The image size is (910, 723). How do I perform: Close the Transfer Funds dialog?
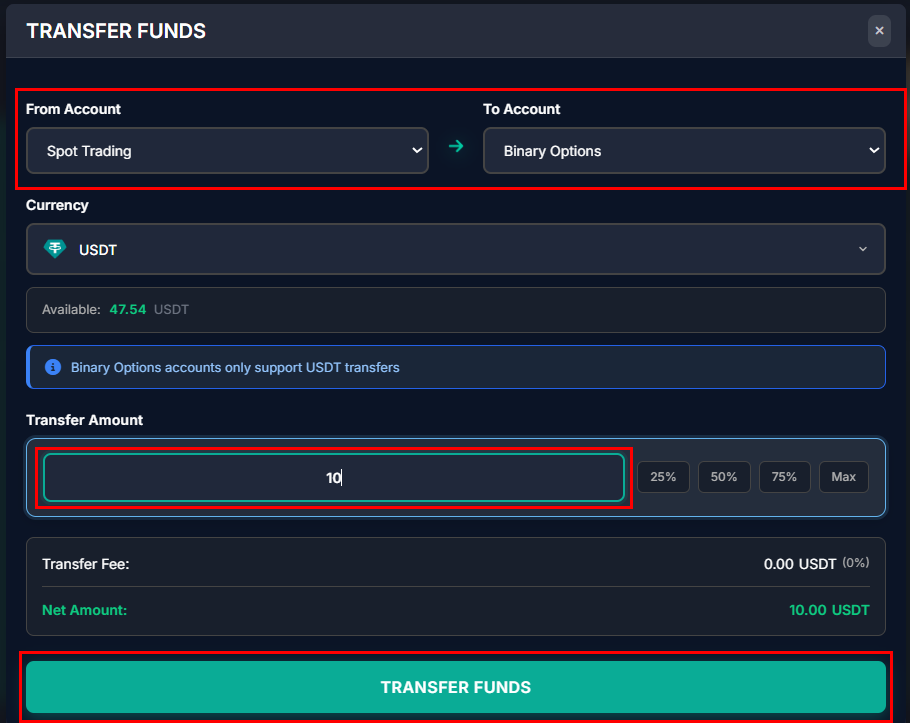click(879, 31)
